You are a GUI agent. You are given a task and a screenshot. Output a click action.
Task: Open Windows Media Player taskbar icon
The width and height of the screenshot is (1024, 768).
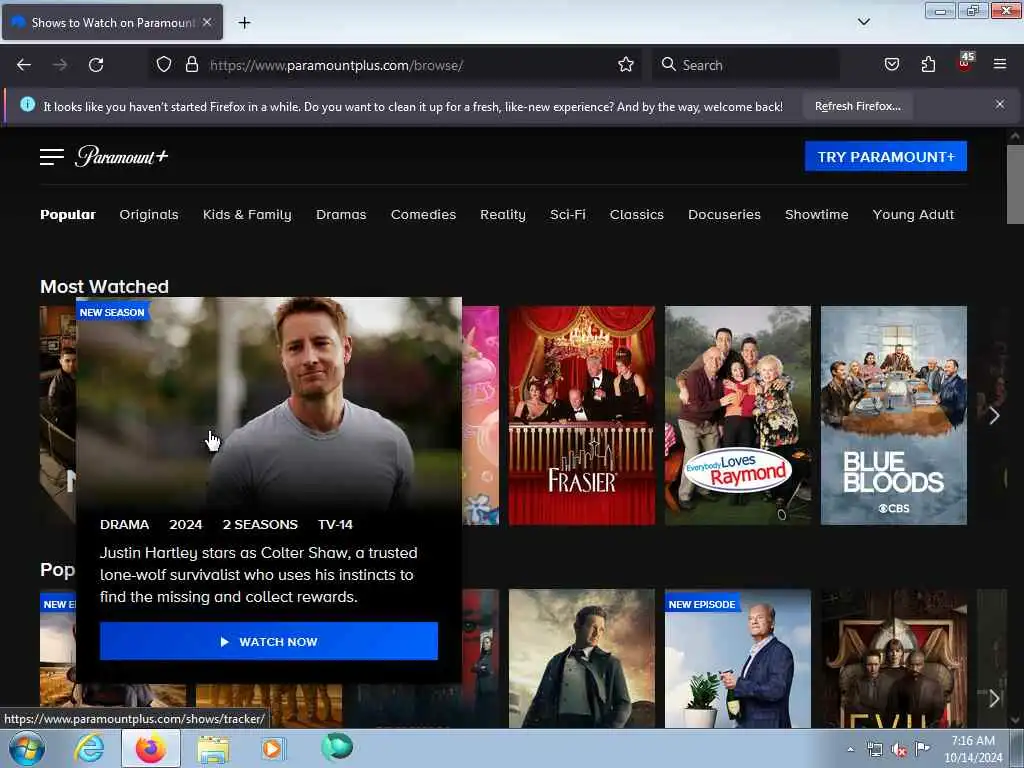(272, 748)
